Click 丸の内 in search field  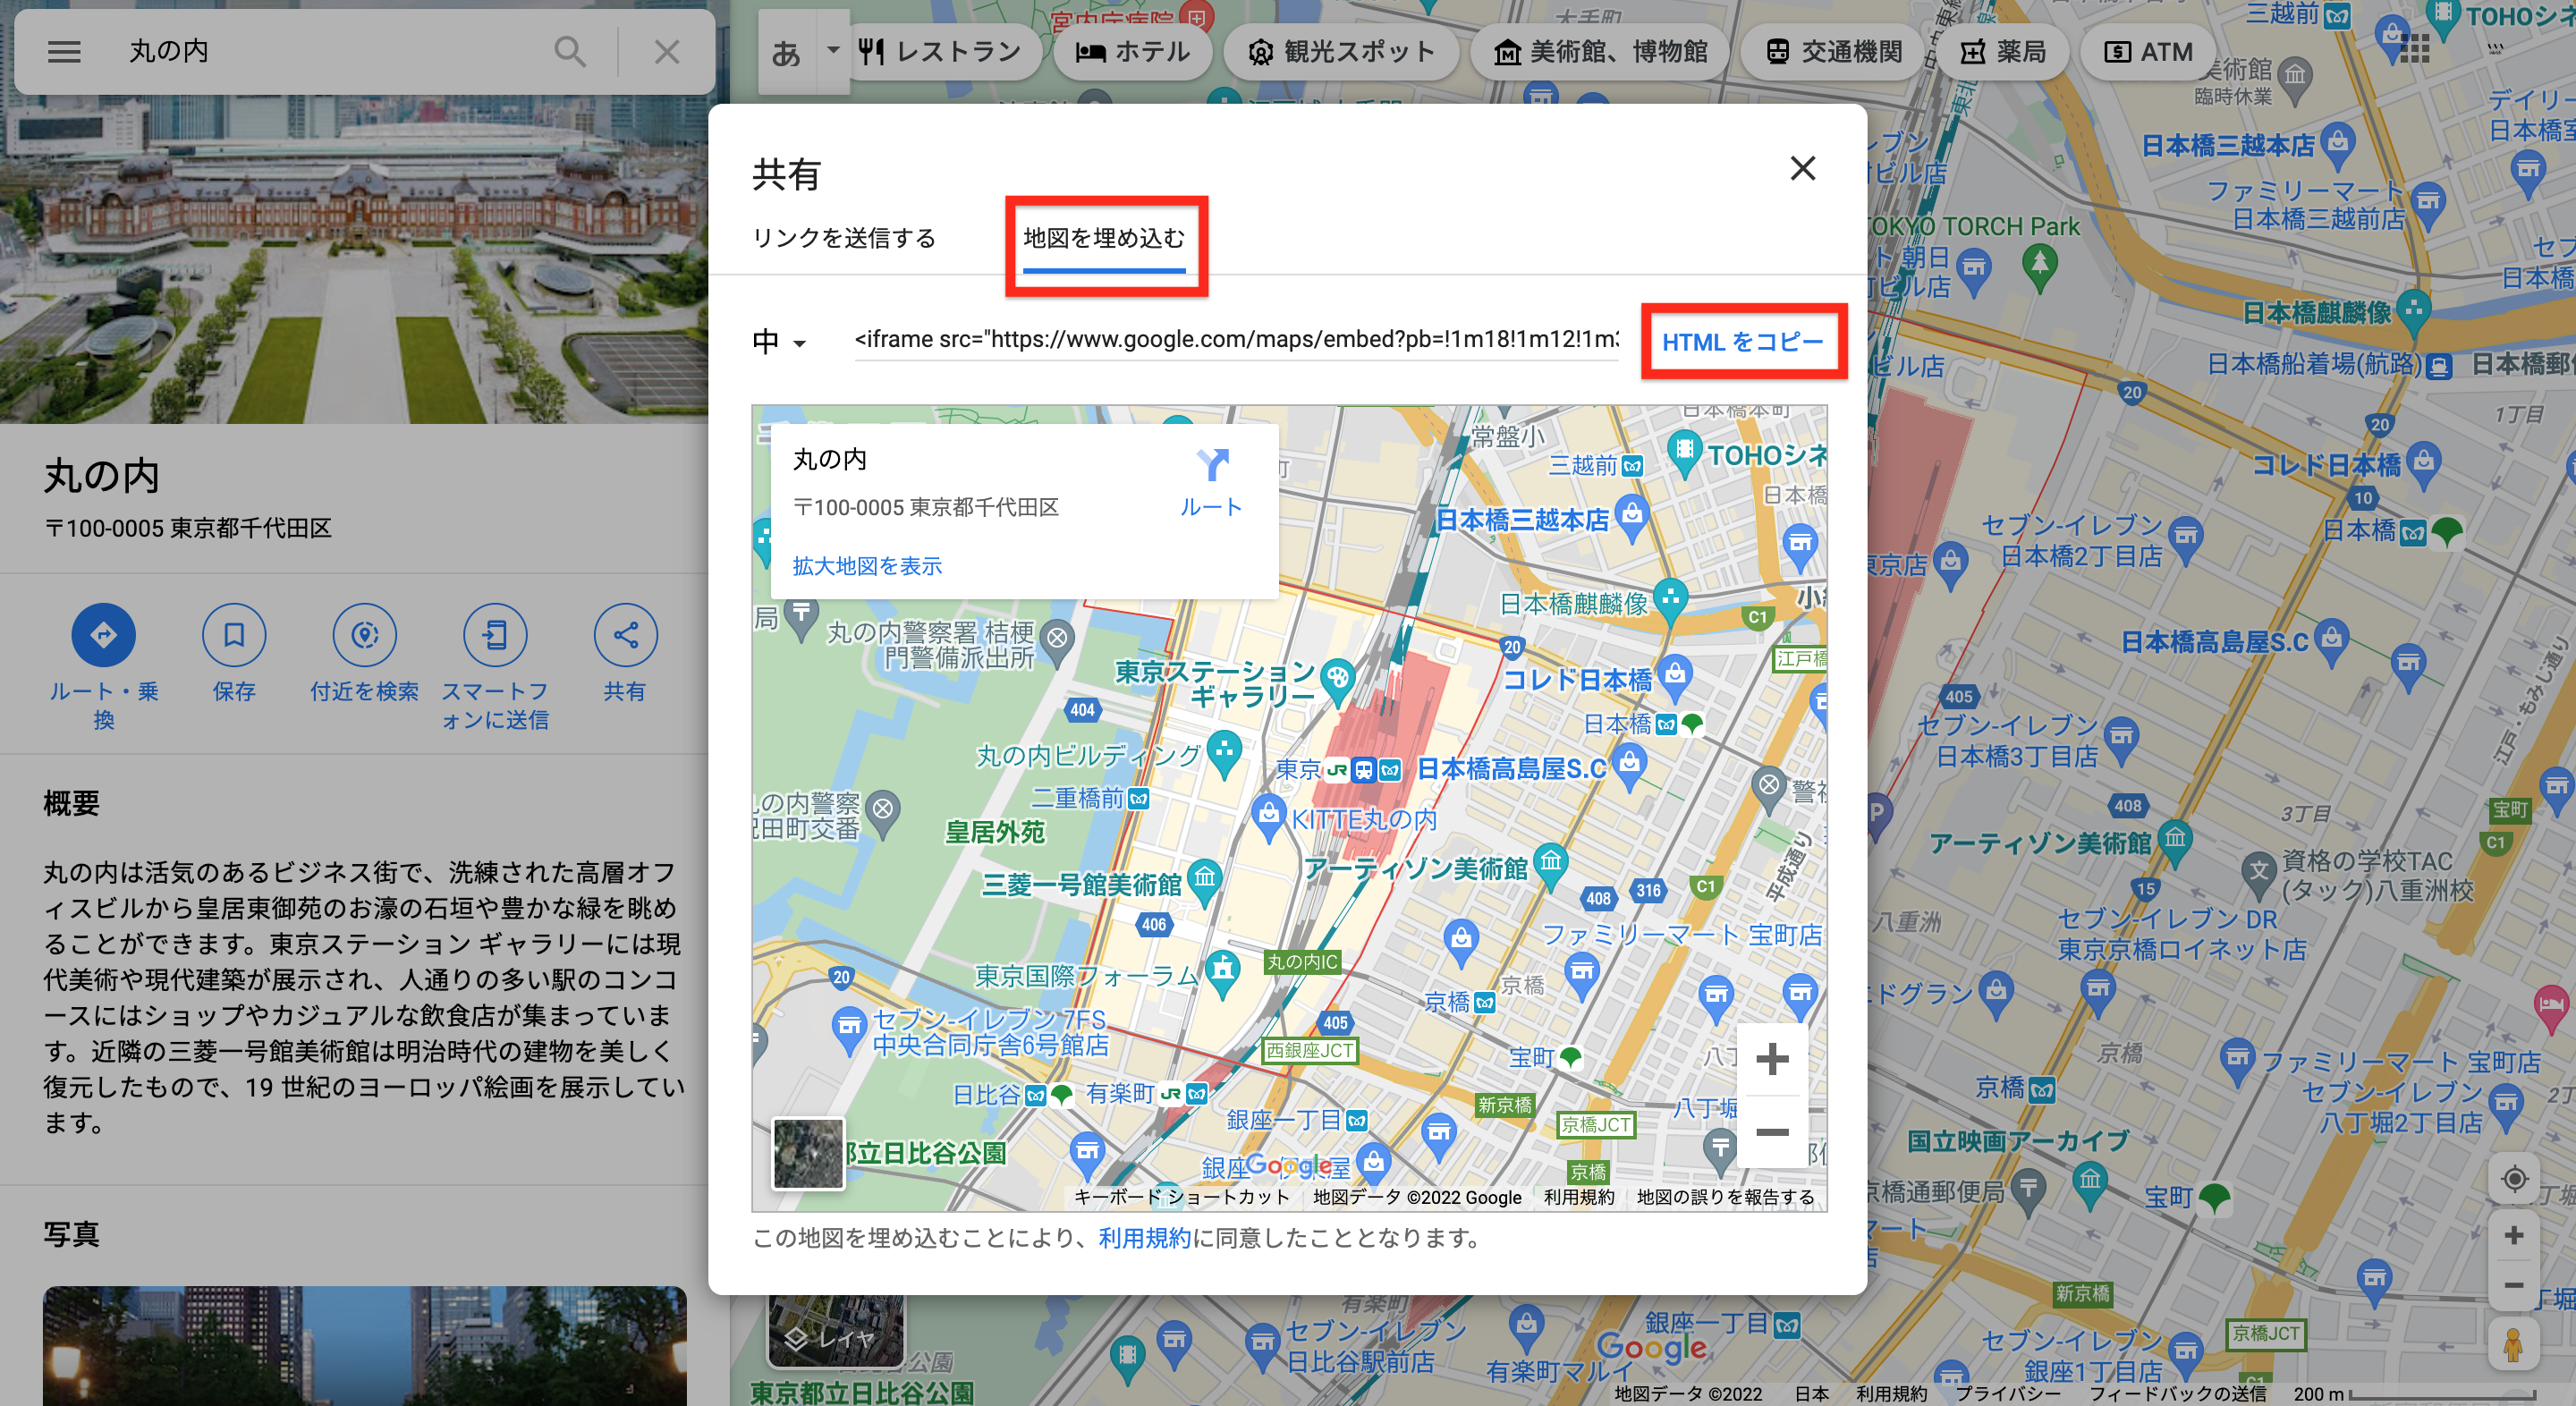168,51
